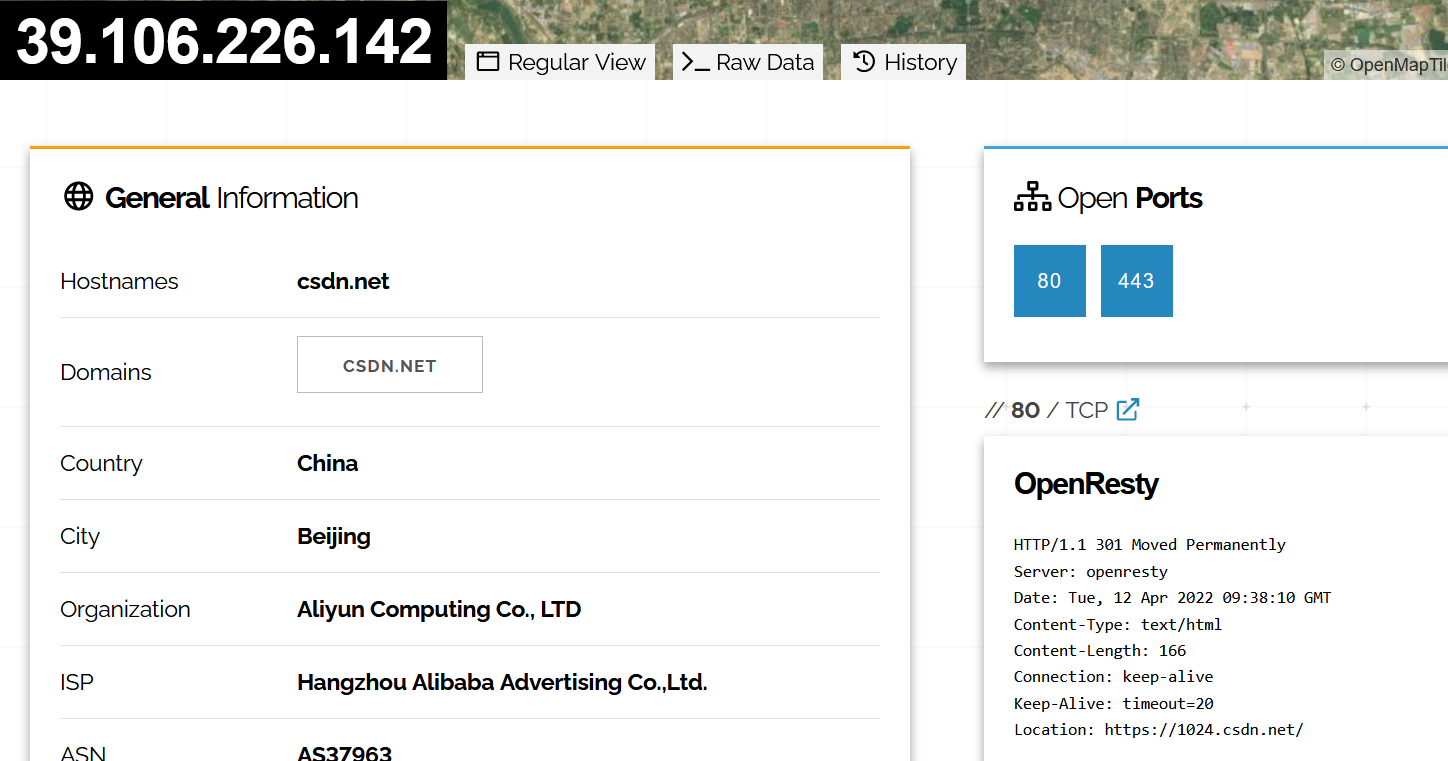This screenshot has width=1448, height=761.
Task: Click the OpenResty service heading
Action: 1086,484
